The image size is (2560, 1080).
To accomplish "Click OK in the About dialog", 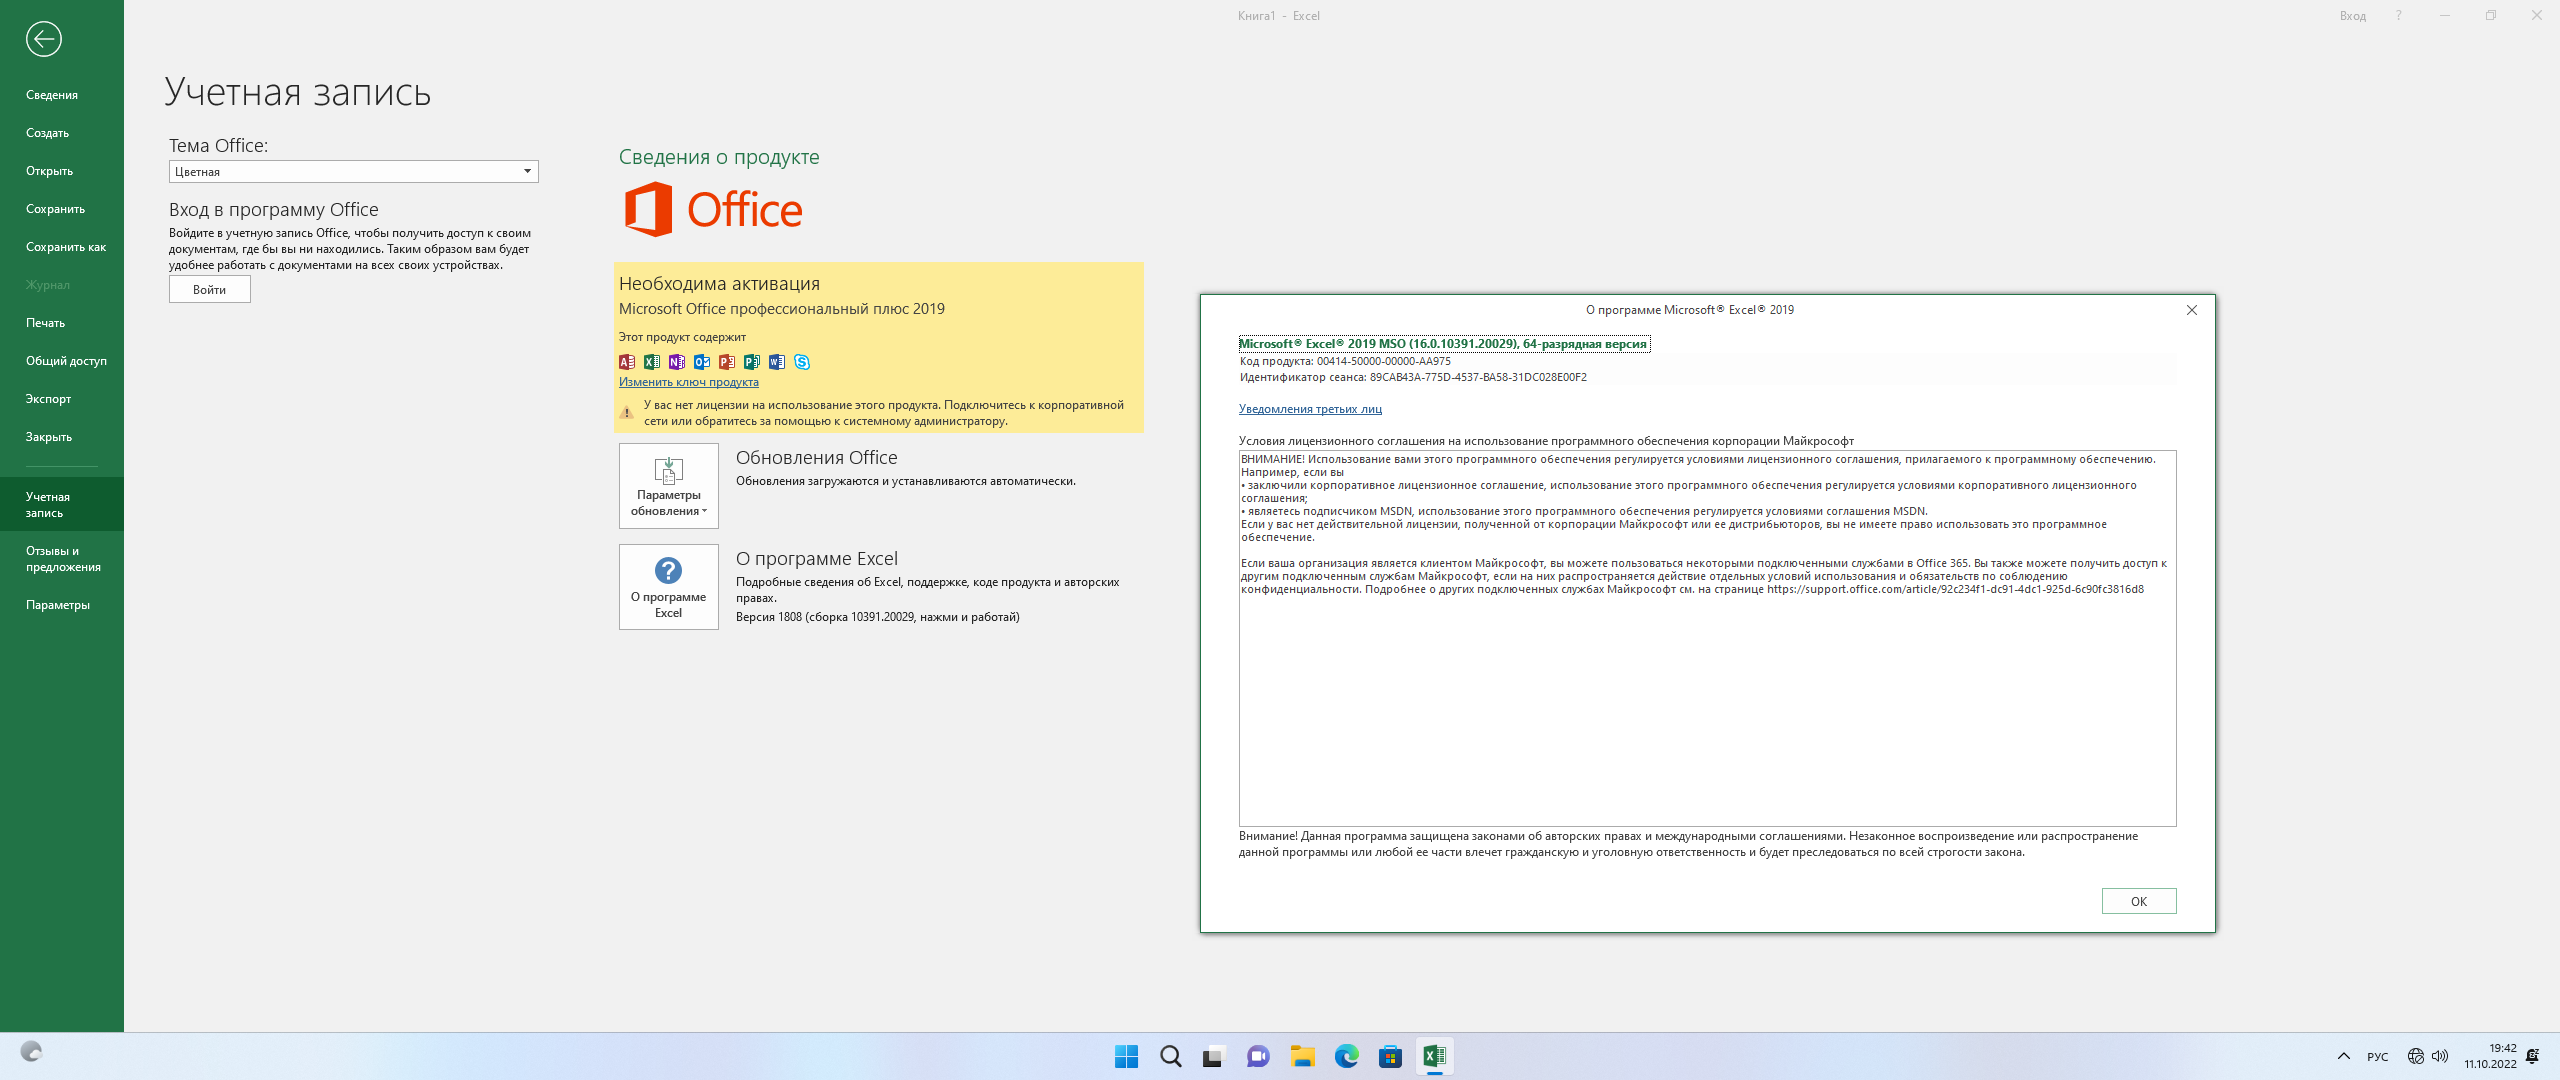I will coord(2139,901).
